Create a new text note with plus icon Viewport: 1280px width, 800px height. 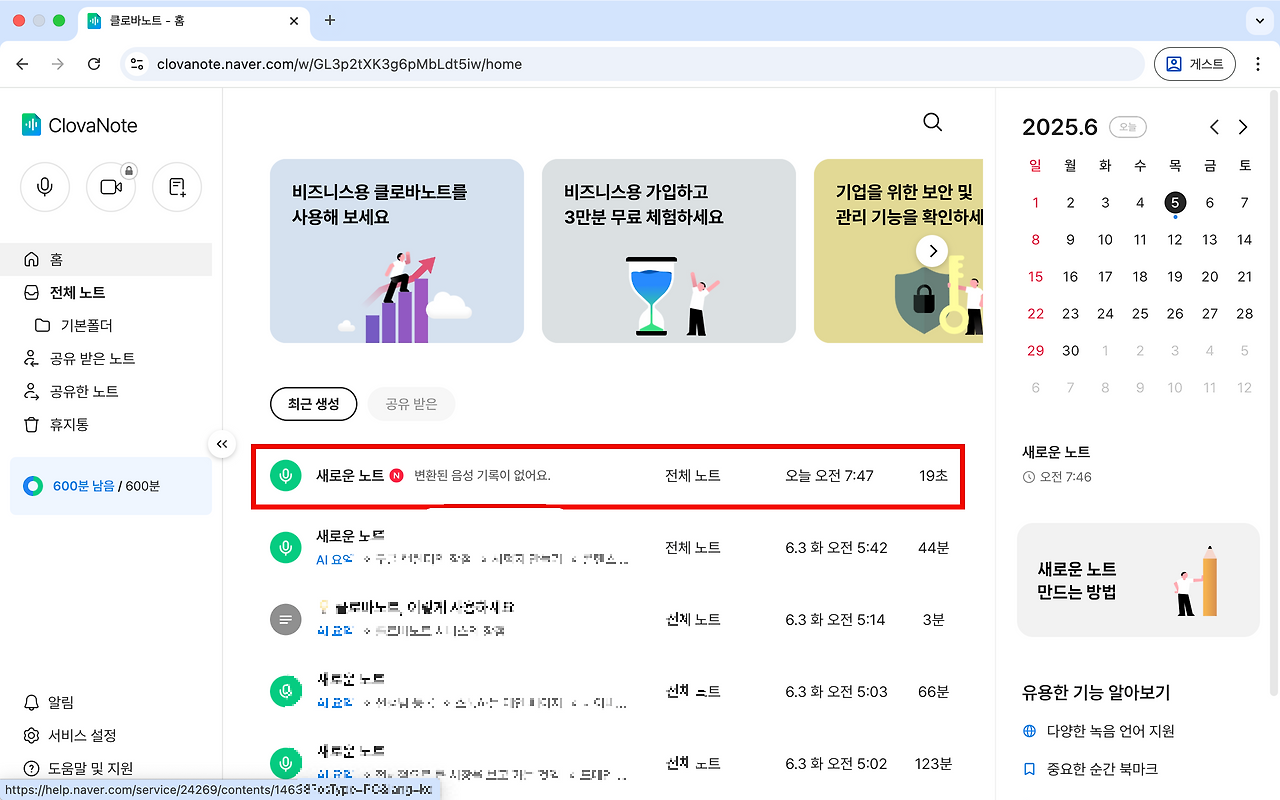tap(177, 187)
